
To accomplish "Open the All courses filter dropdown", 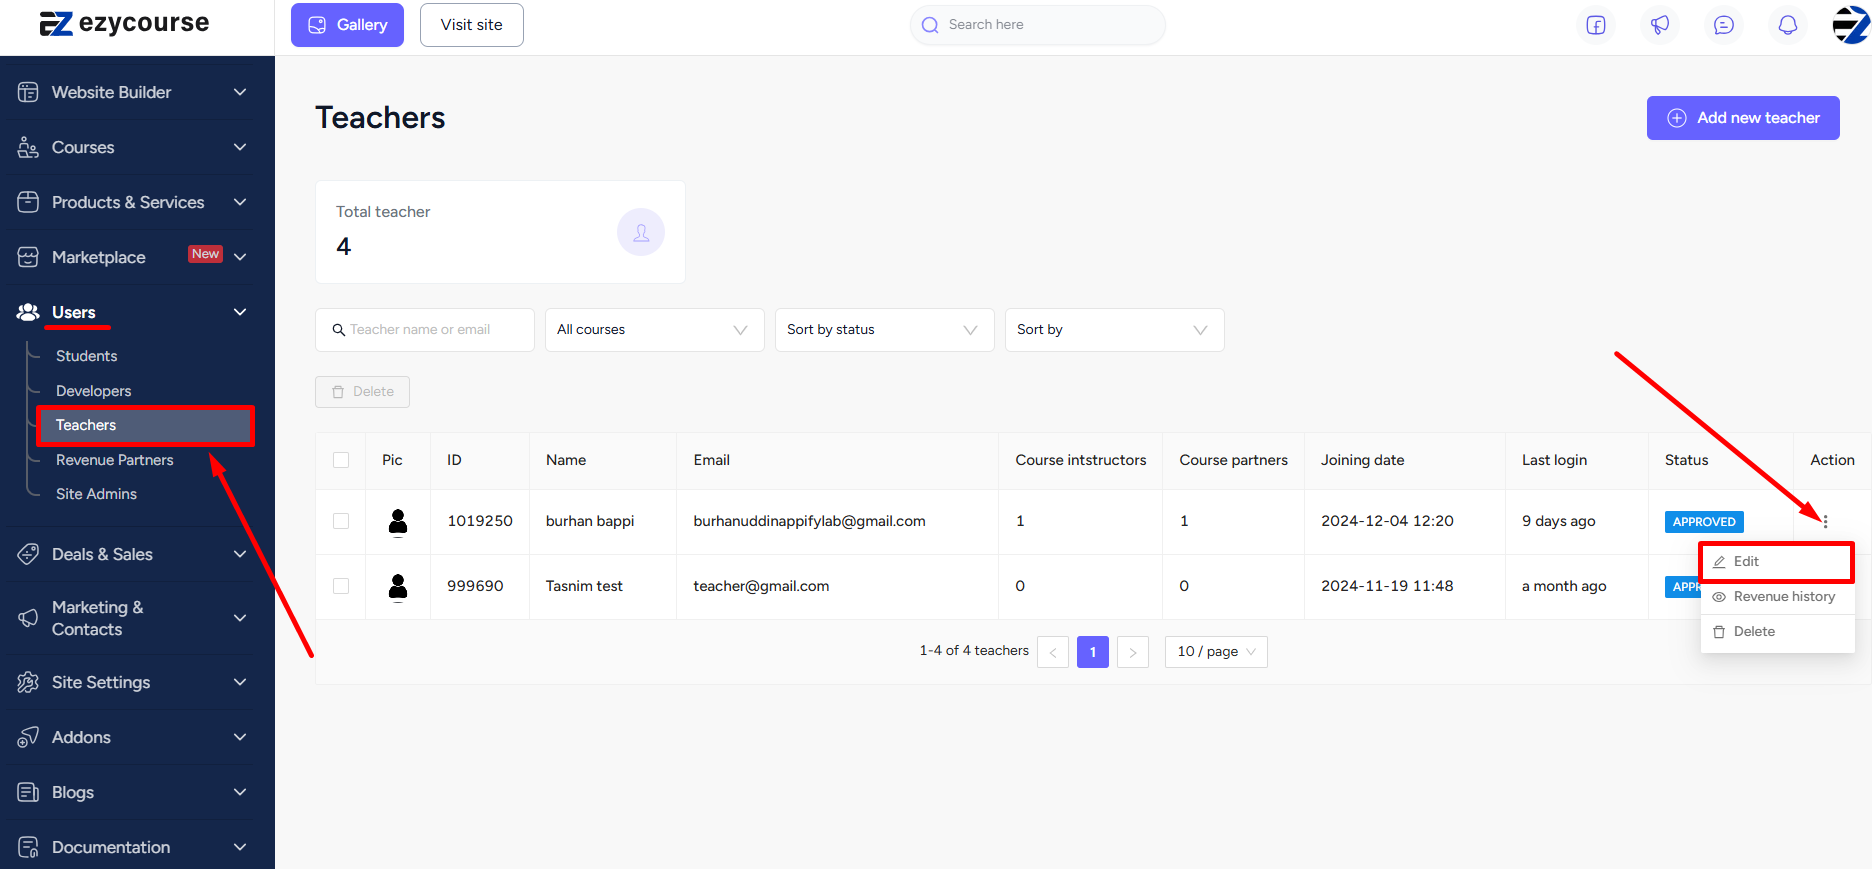I will (x=655, y=330).
